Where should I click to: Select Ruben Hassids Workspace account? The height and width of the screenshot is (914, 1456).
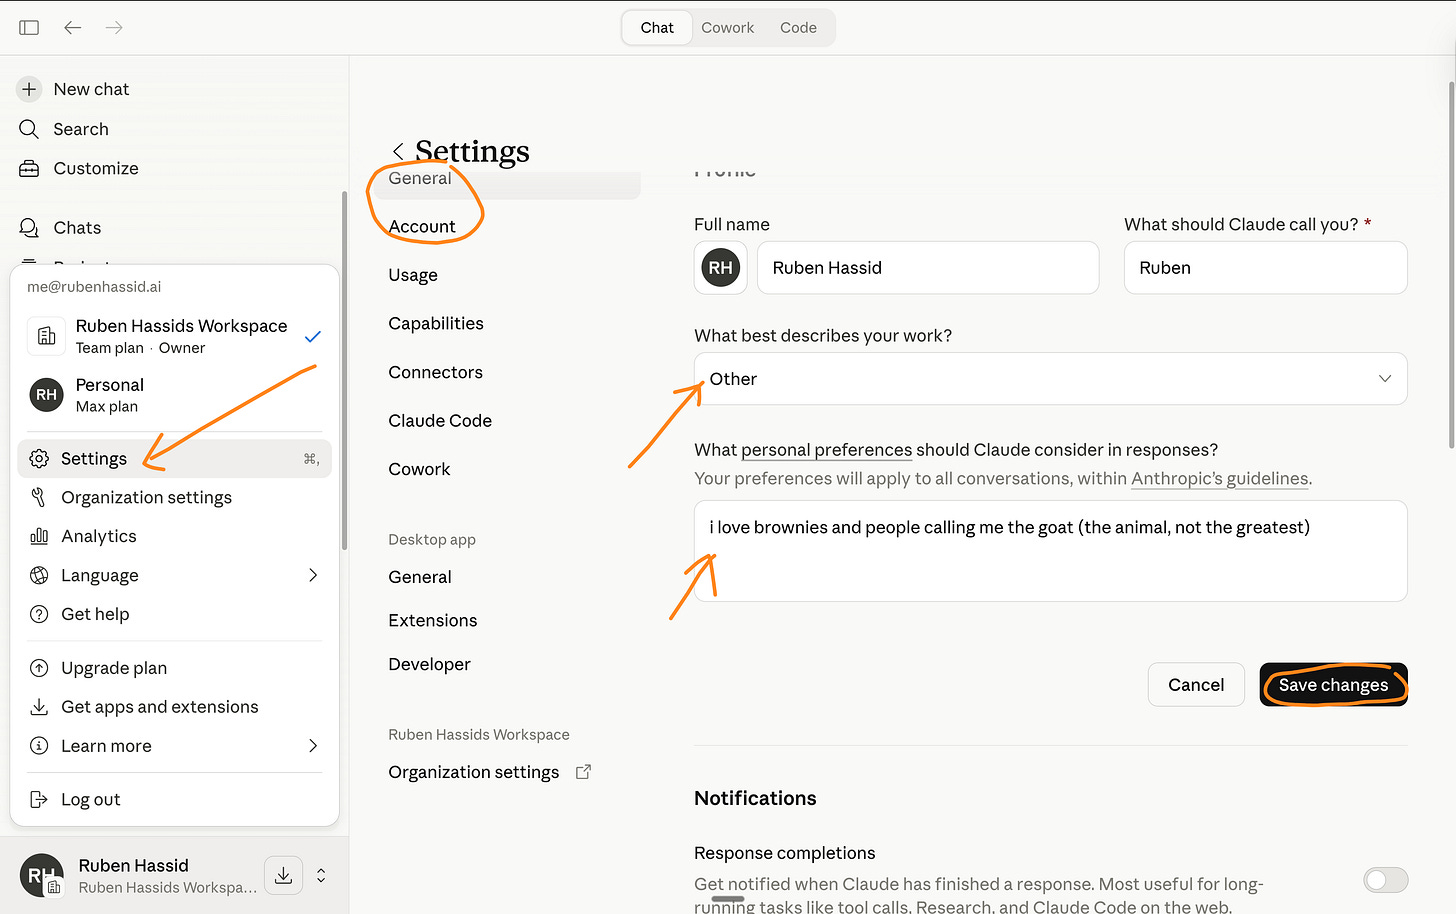[x=175, y=336]
